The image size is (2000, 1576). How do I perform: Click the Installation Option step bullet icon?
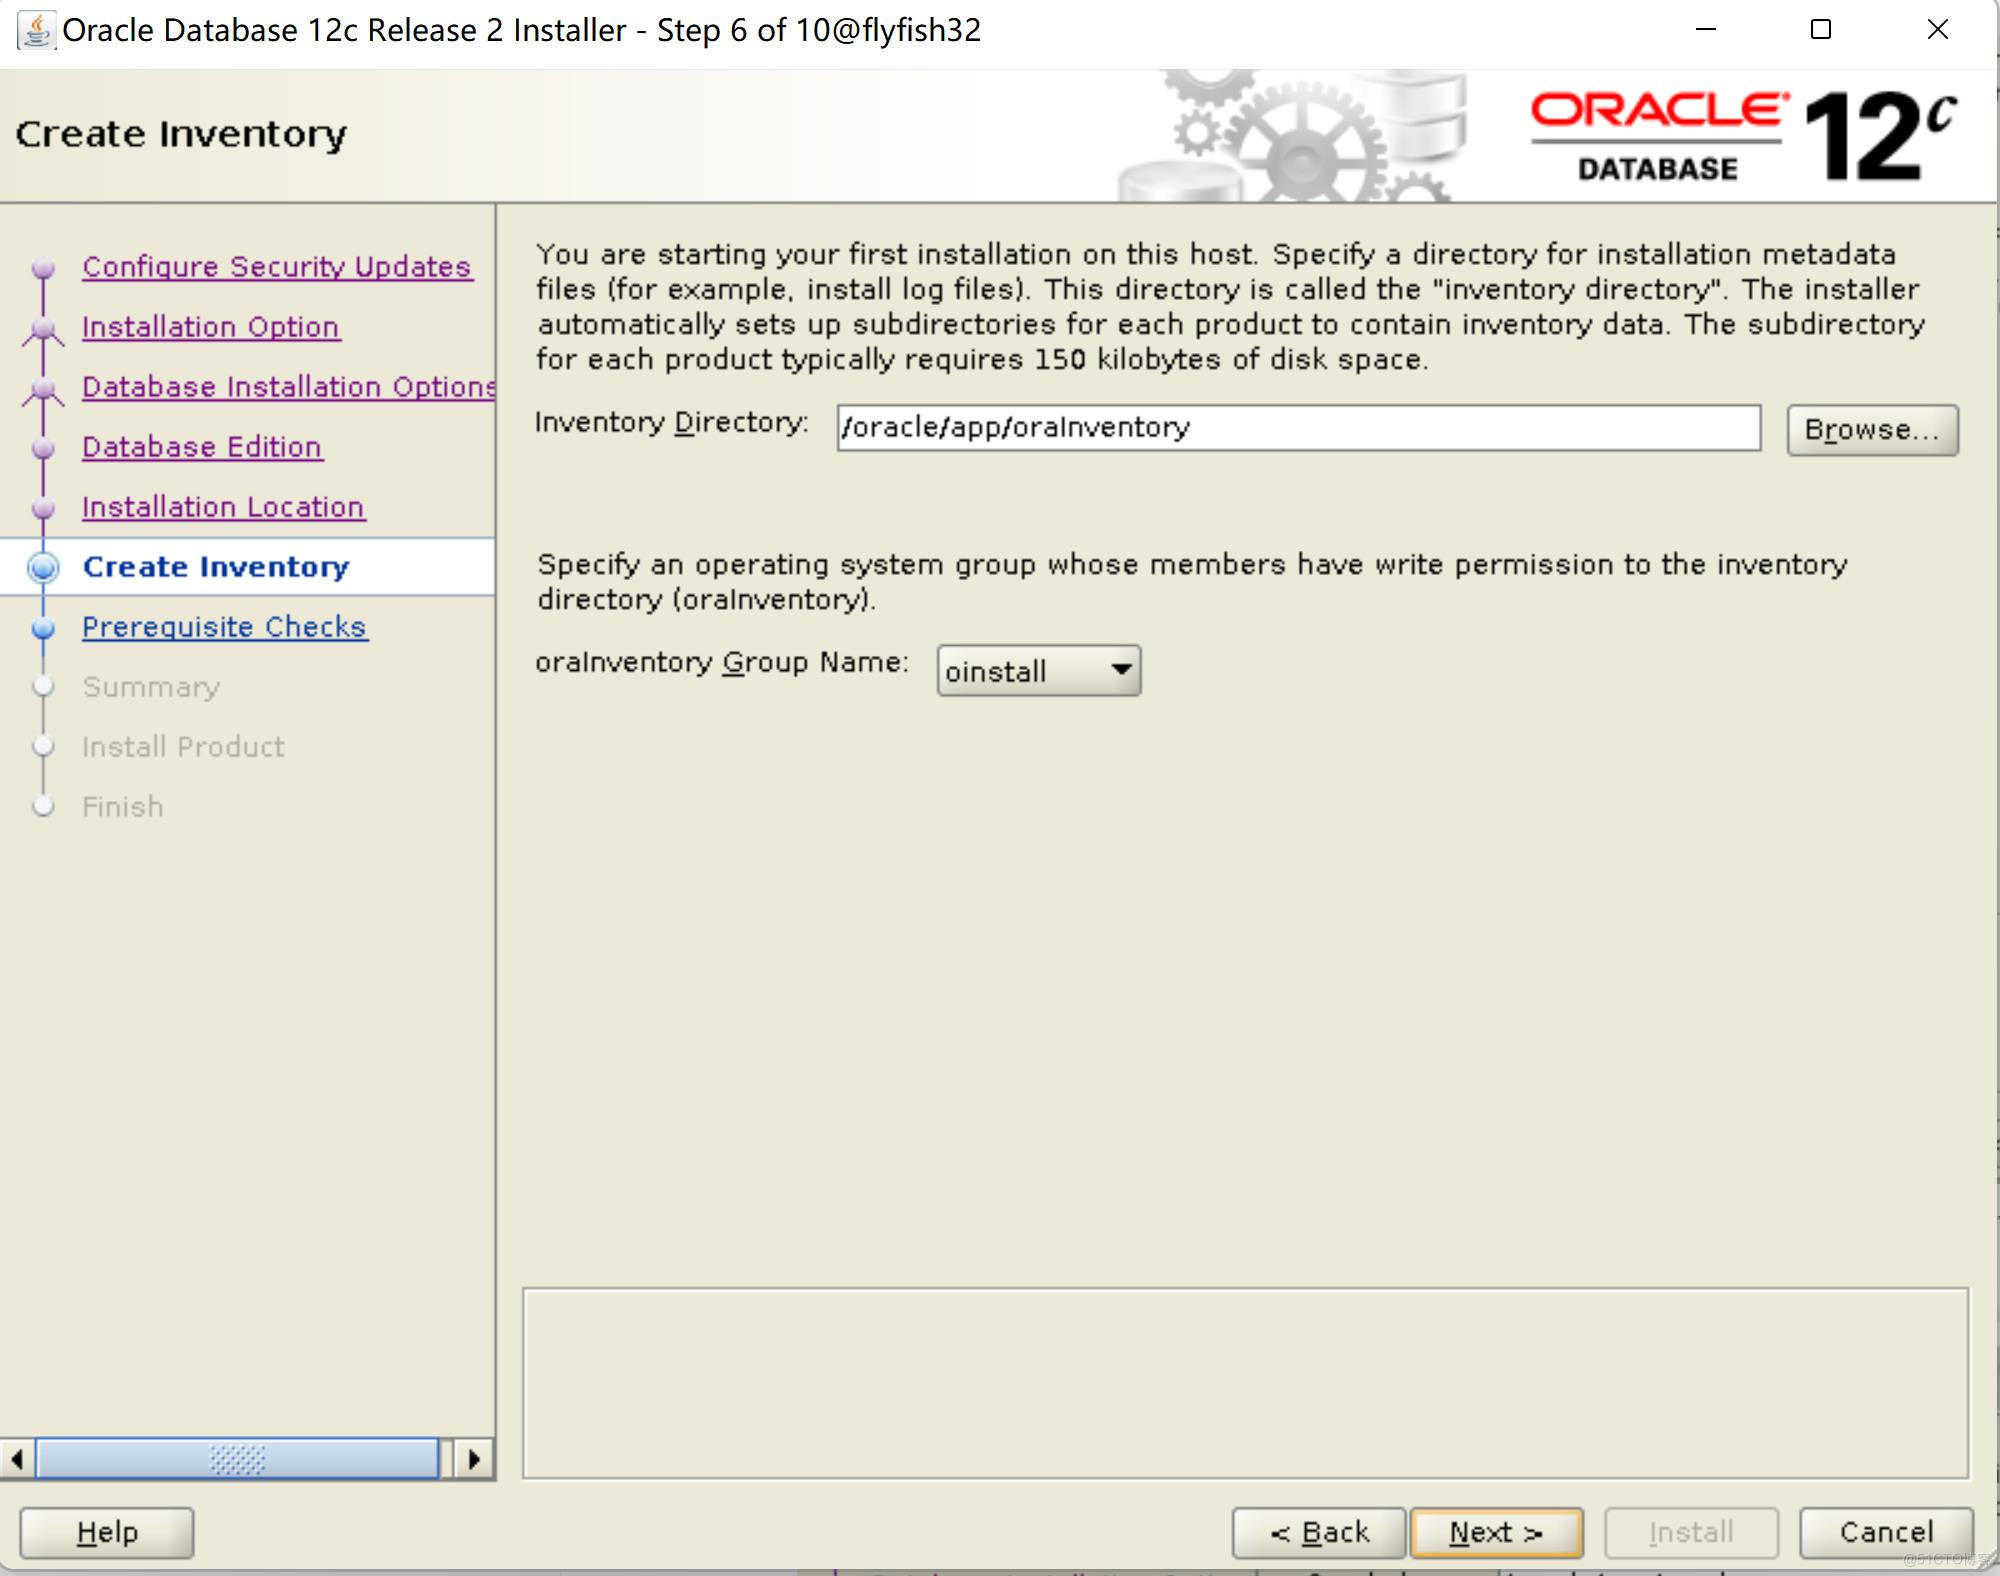point(43,329)
